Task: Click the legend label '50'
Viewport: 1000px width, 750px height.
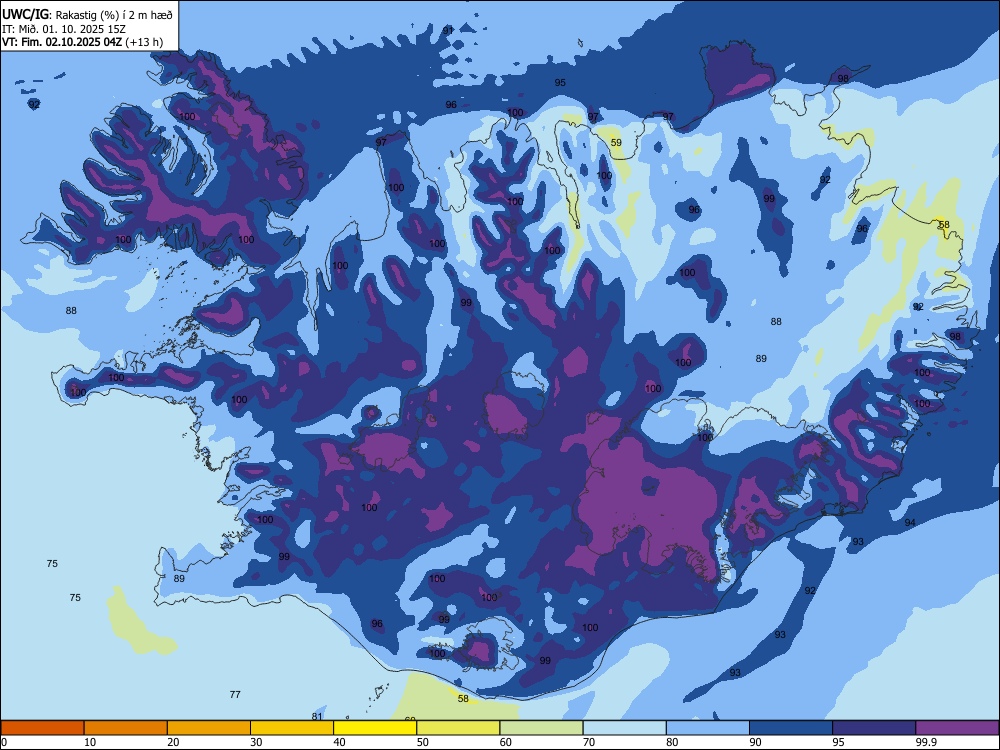Action: tap(423, 742)
